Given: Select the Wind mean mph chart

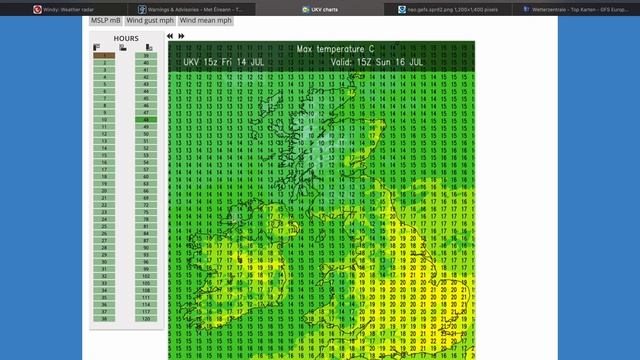Looking at the screenshot, I should click(205, 20).
